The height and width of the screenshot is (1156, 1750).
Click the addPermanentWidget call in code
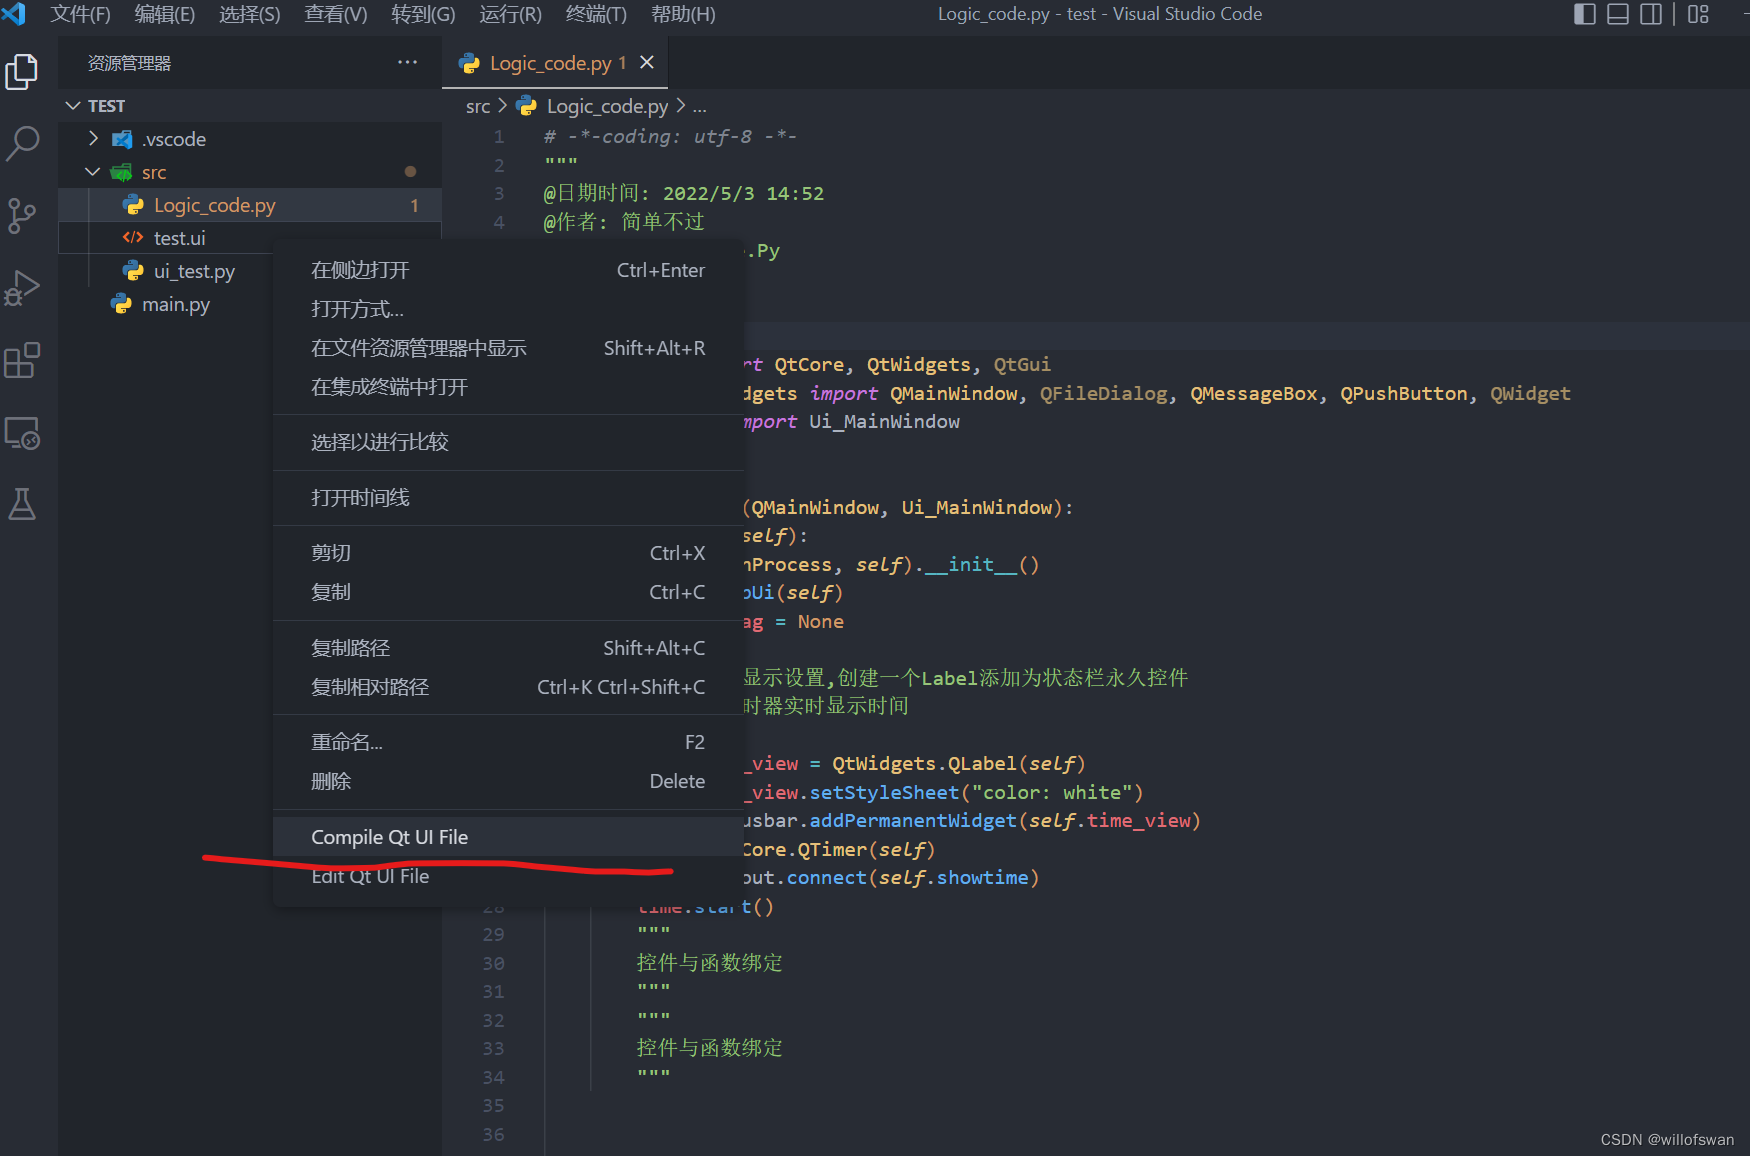(913, 820)
